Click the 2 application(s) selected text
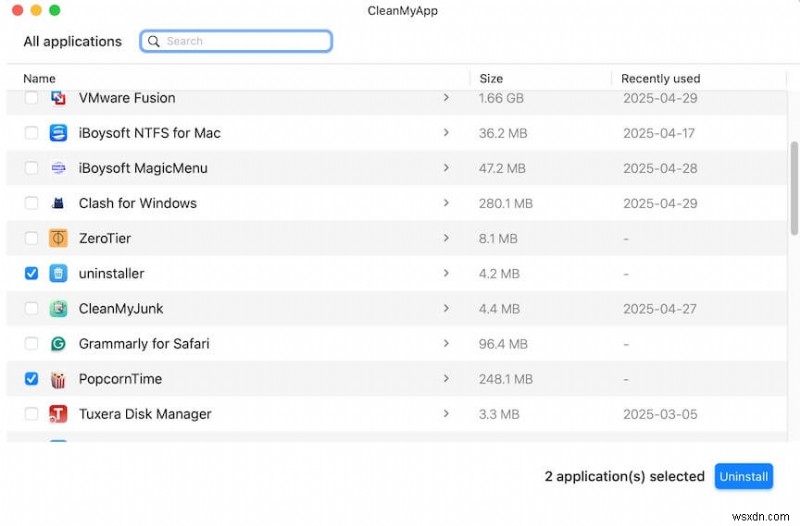 click(624, 477)
